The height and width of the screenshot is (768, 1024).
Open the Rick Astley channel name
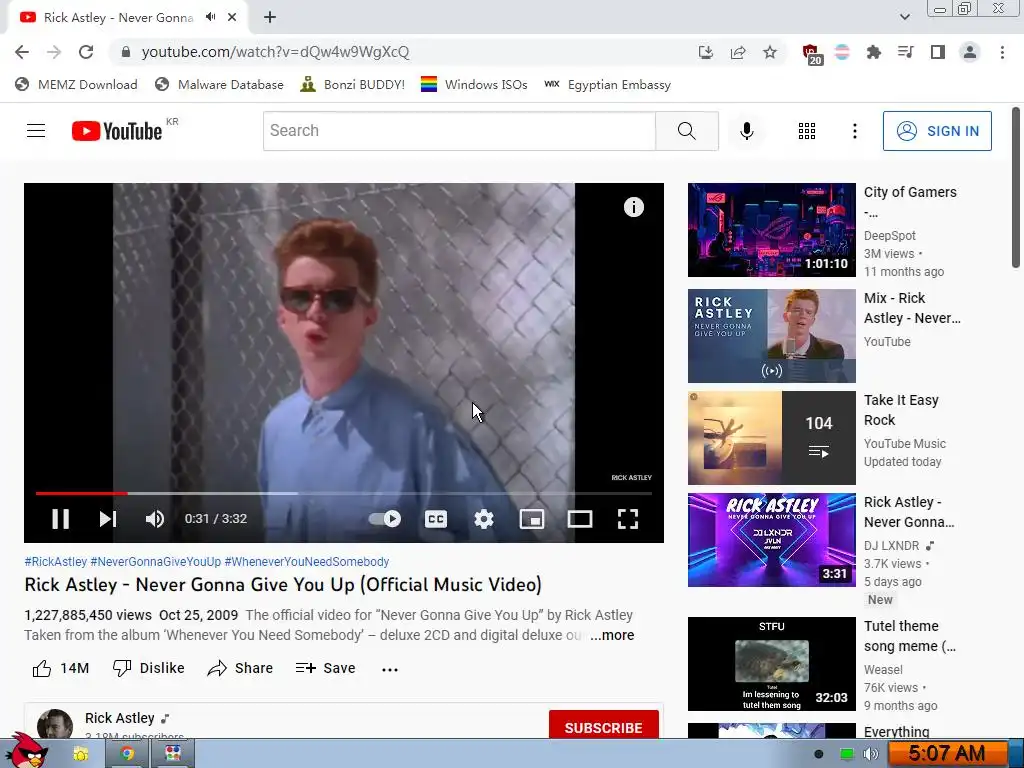pos(120,718)
